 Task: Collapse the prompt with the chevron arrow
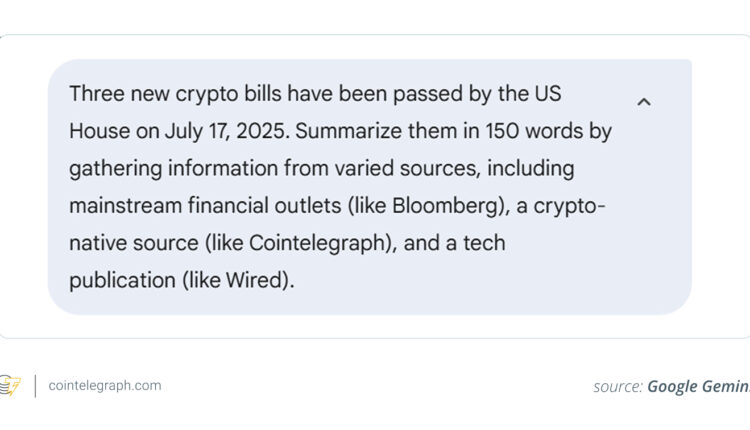pos(644,102)
